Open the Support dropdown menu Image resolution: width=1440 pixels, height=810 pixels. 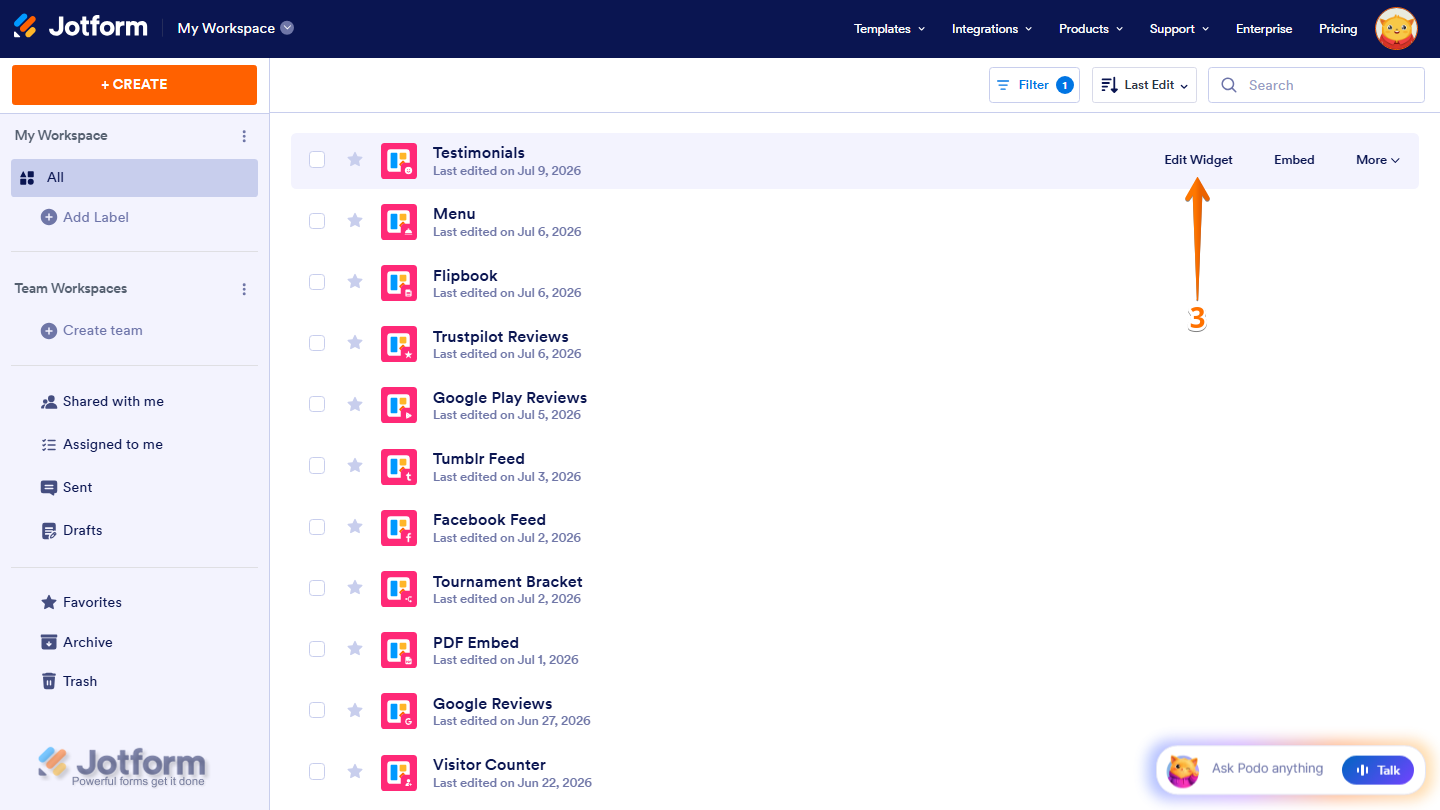tap(1179, 29)
